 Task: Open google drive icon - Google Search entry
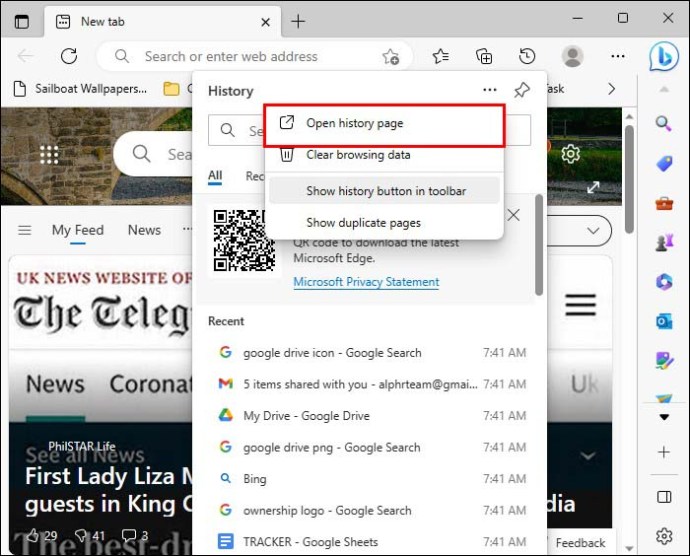tap(372, 353)
